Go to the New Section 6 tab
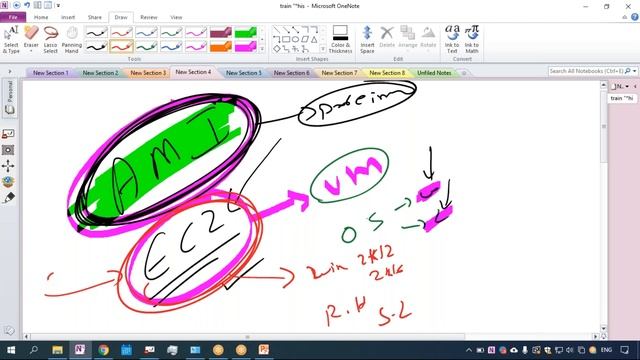The height and width of the screenshot is (360, 640). 291,73
